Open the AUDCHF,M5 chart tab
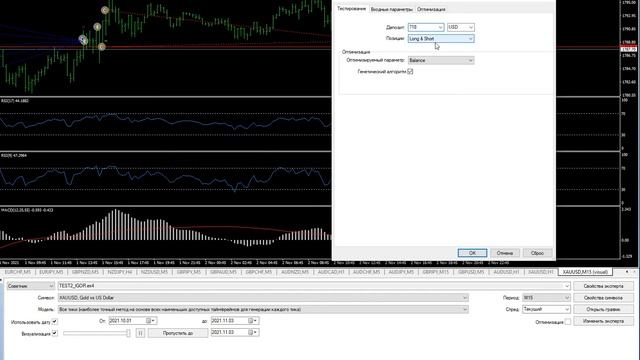The height and width of the screenshot is (360, 640). click(x=366, y=272)
